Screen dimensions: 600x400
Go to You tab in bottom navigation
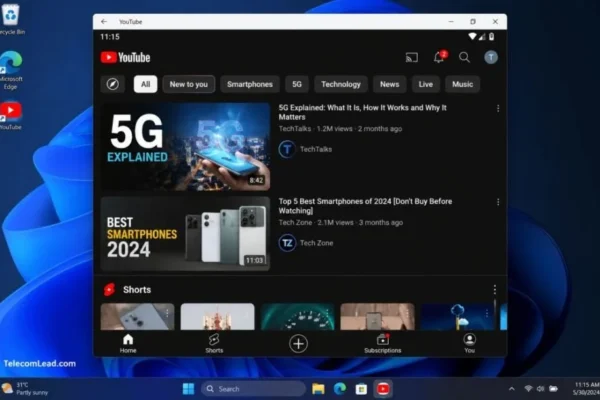point(470,343)
